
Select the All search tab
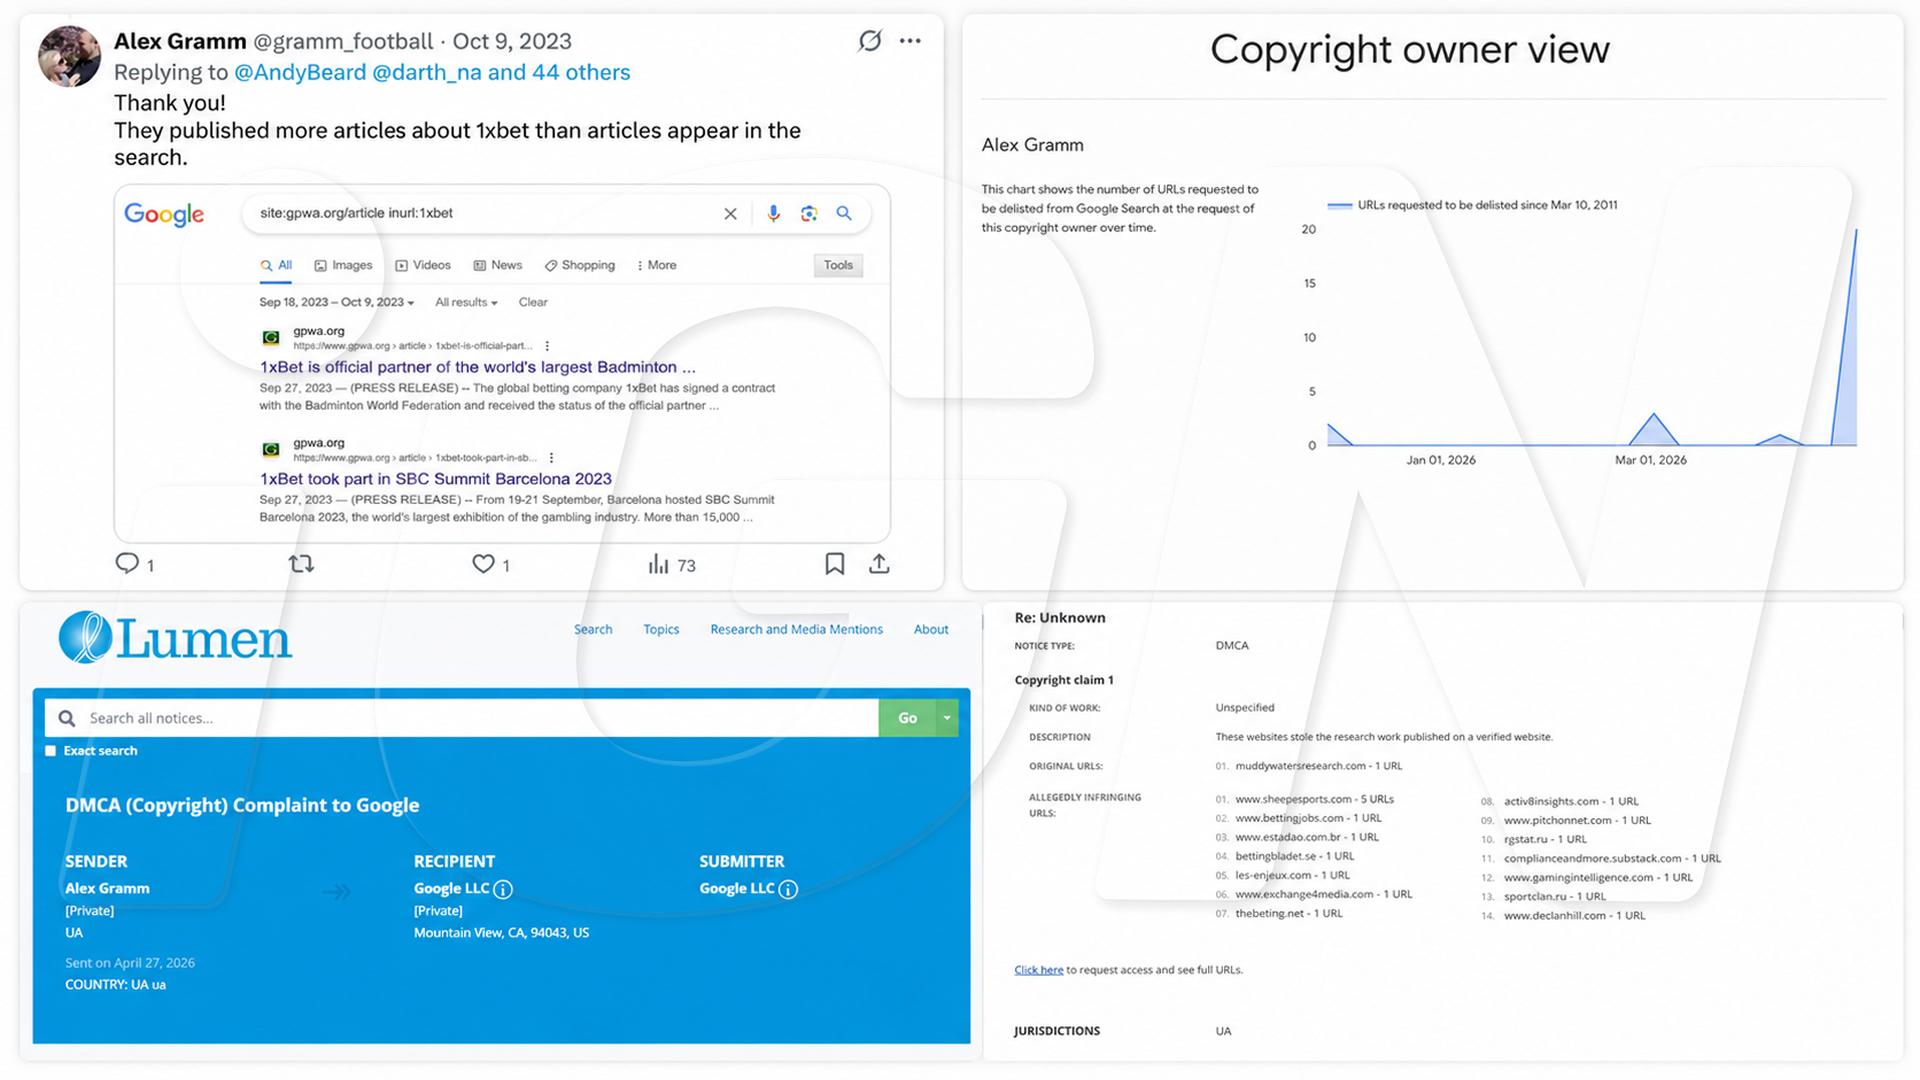pos(276,265)
